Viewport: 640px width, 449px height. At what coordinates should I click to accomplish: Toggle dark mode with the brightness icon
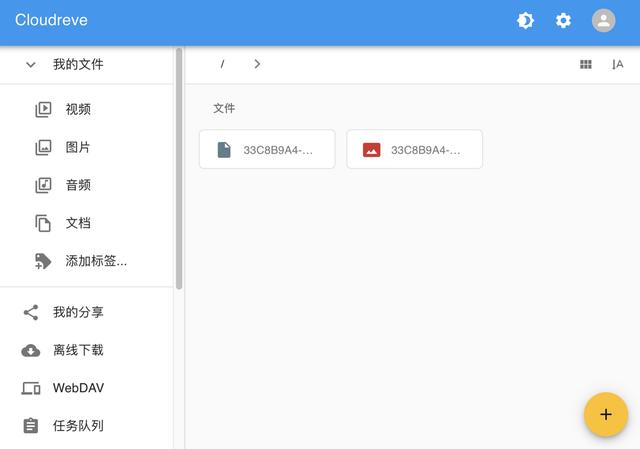coord(525,20)
